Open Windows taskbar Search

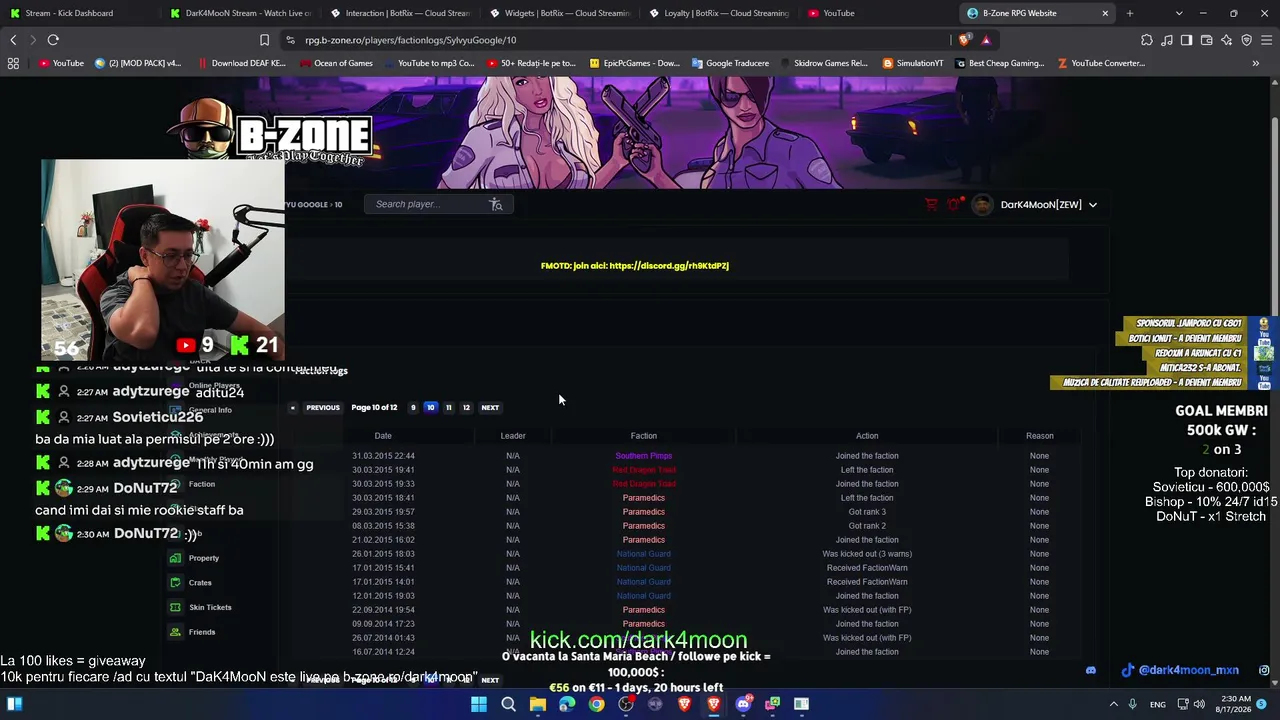point(508,704)
